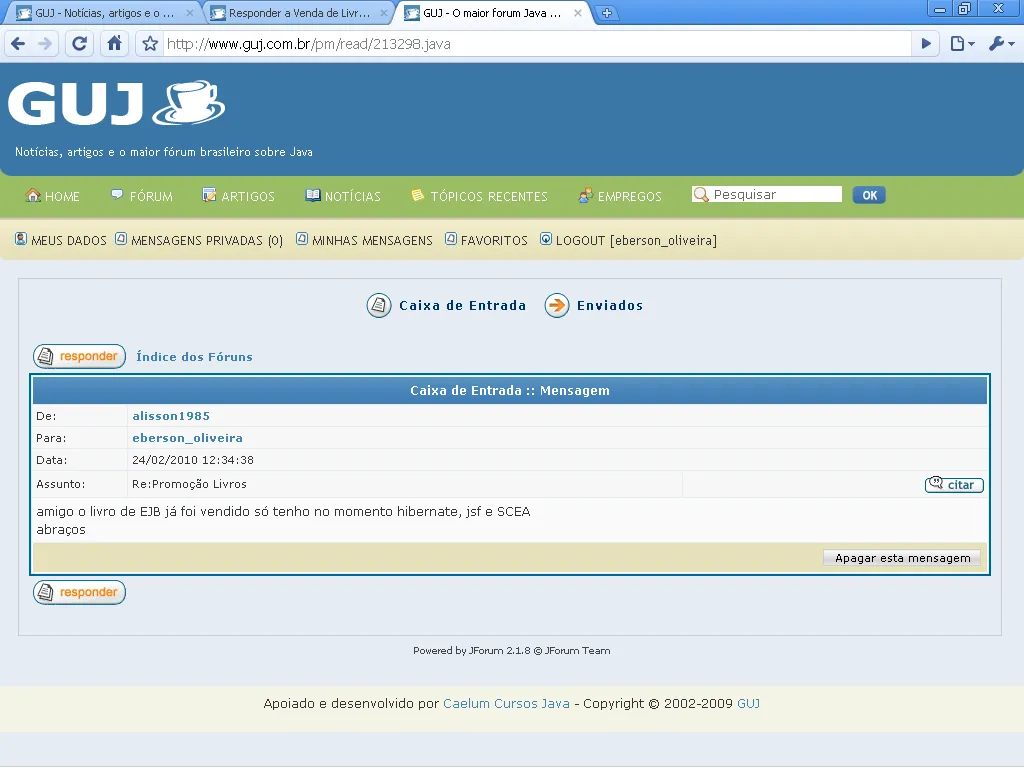Open Enviados sent messages link
This screenshot has width=1024, height=768.
pos(610,306)
